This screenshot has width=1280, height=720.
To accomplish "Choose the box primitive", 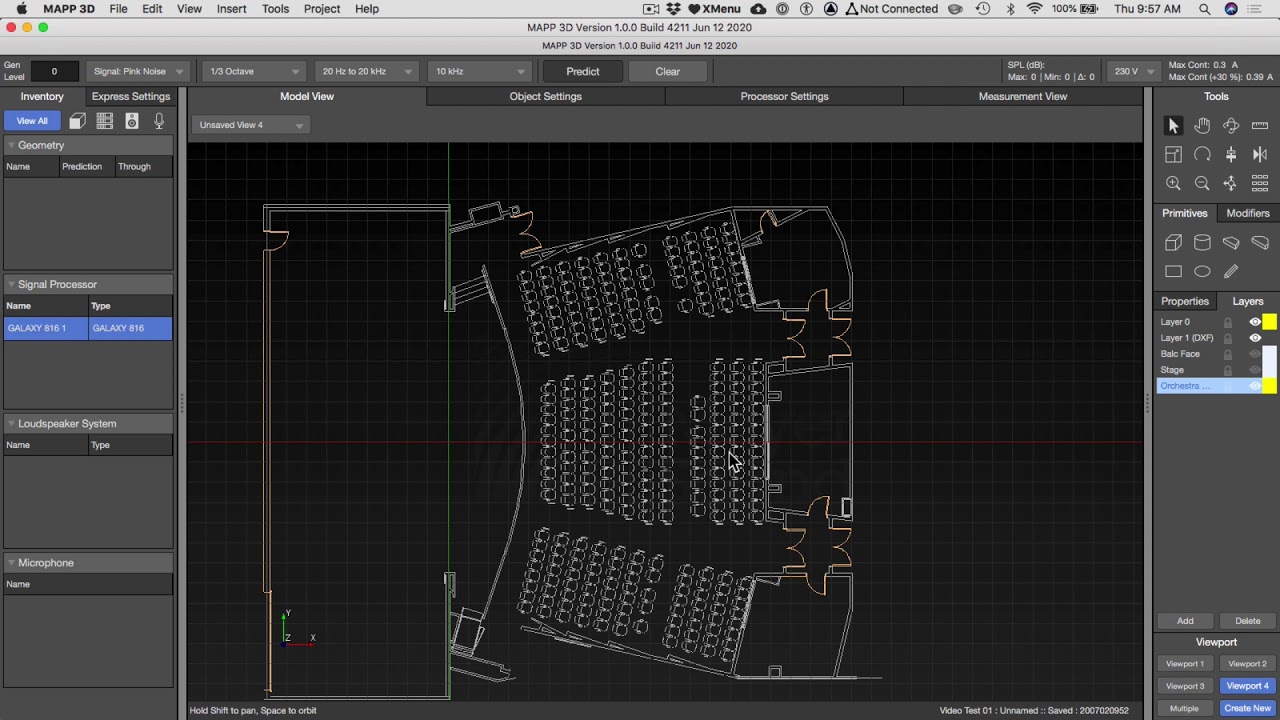I will 1173,242.
